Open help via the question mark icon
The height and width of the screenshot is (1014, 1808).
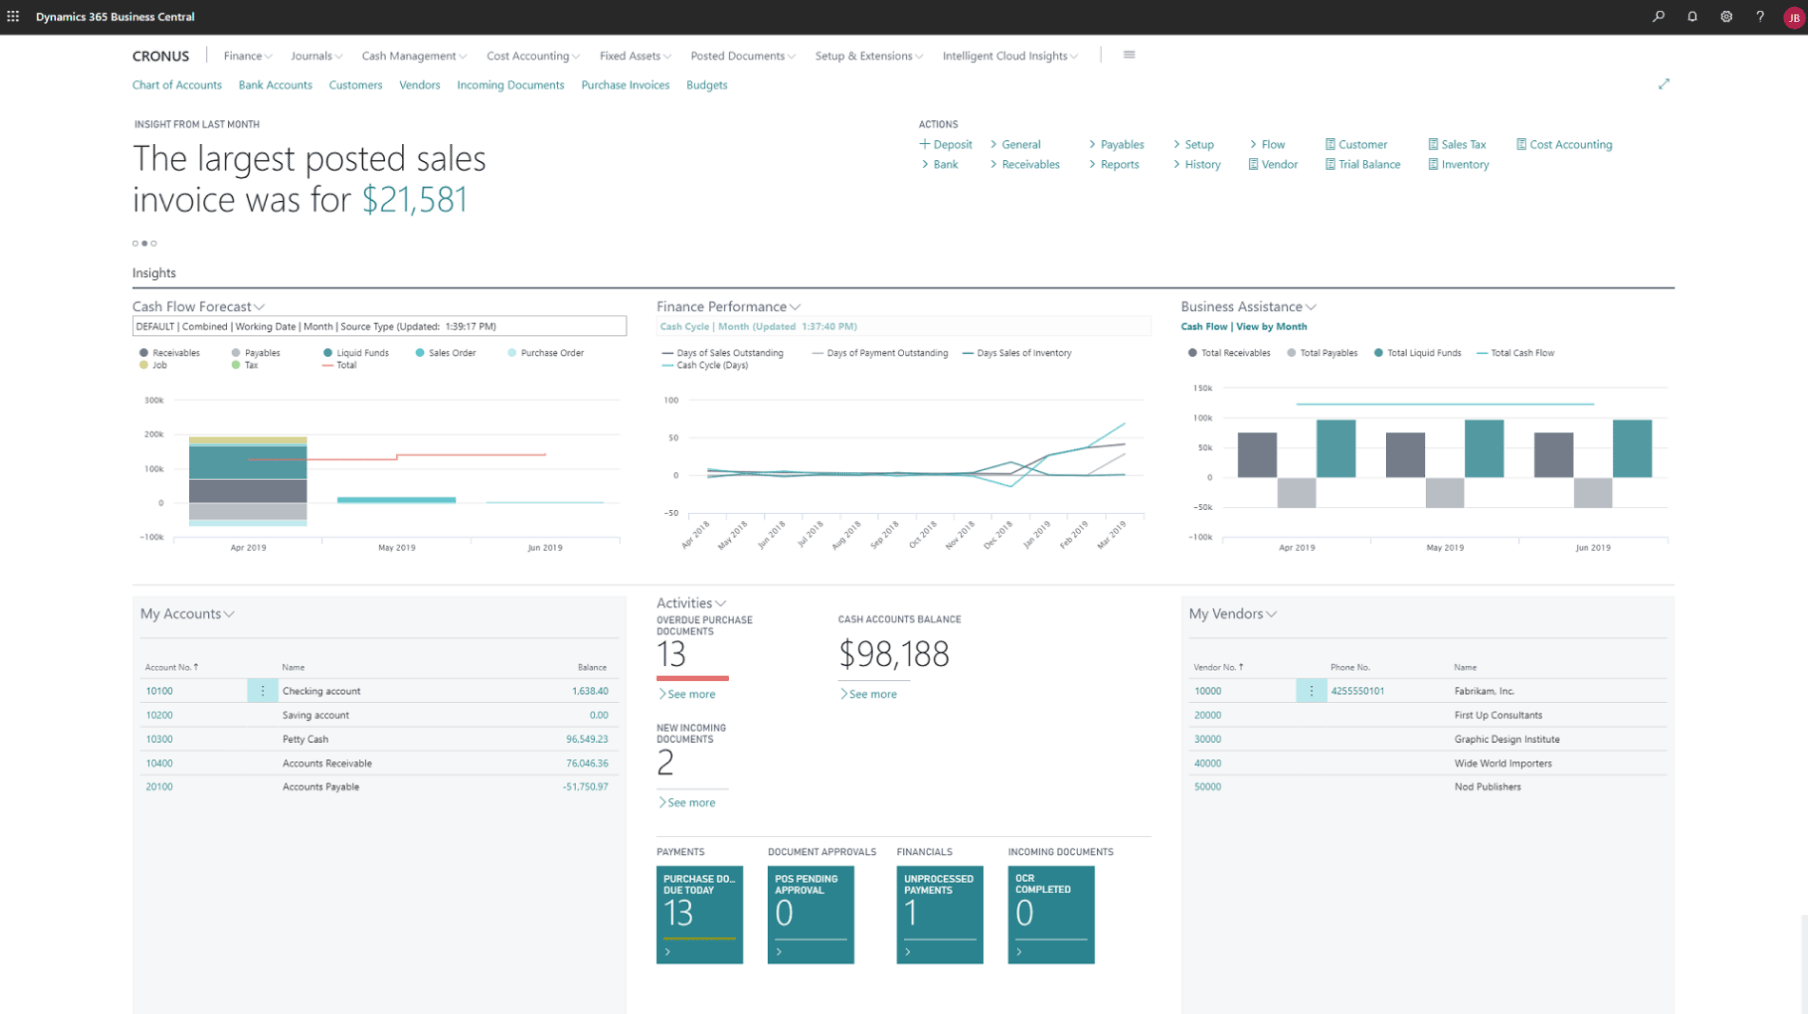click(1760, 17)
